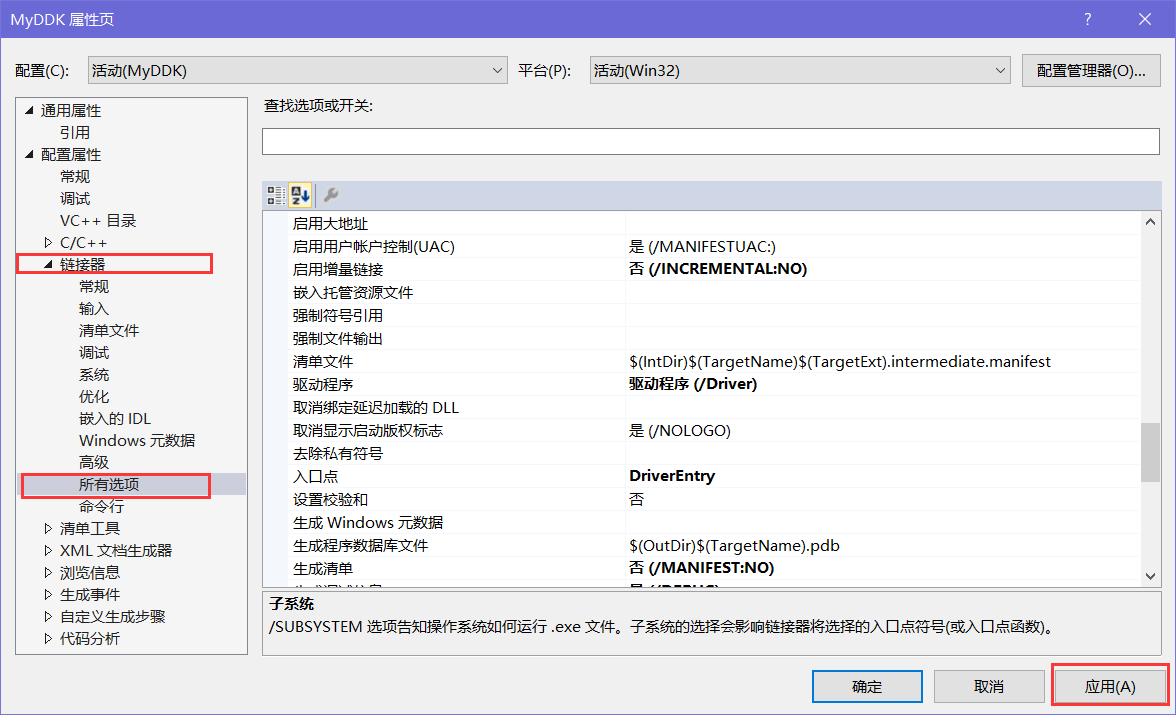
Task: Expand the 自定义生成步骤 tree node
Action: (49, 617)
